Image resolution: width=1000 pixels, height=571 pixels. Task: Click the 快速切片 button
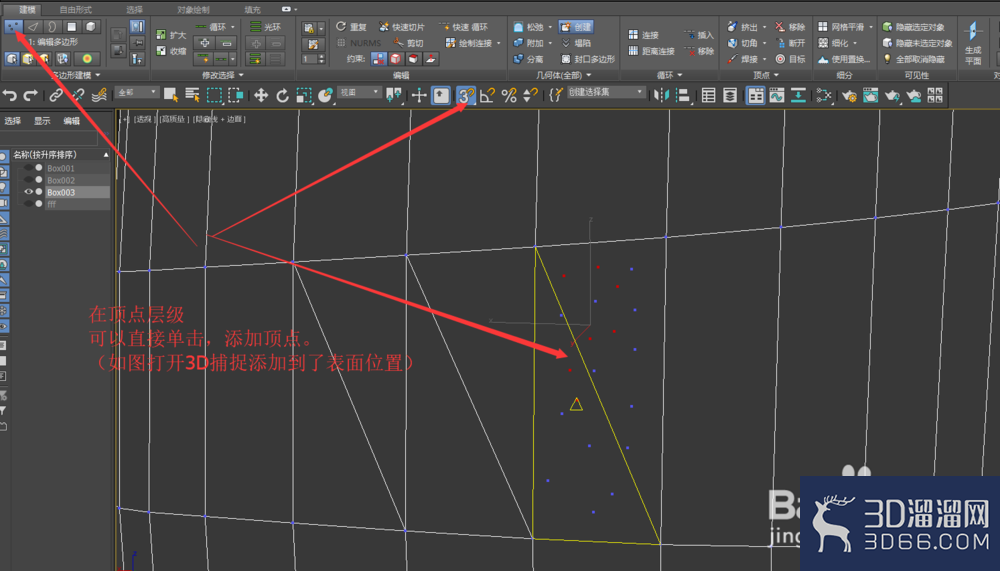click(x=401, y=27)
